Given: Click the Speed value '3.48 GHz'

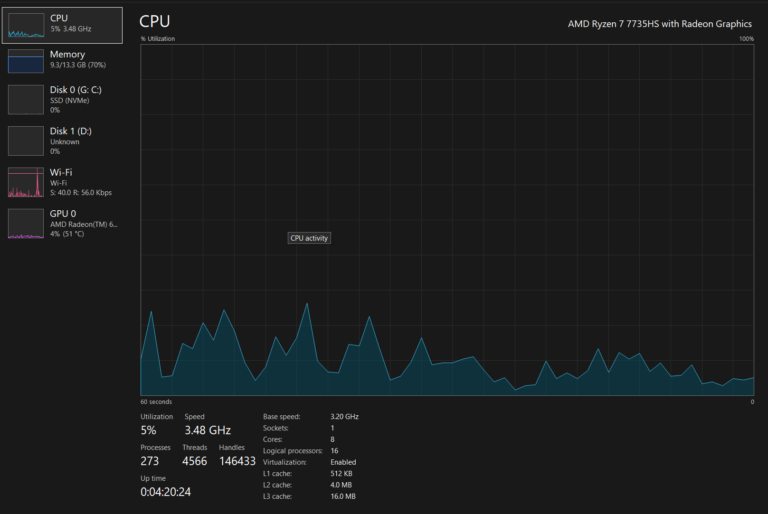Looking at the screenshot, I should tap(208, 430).
